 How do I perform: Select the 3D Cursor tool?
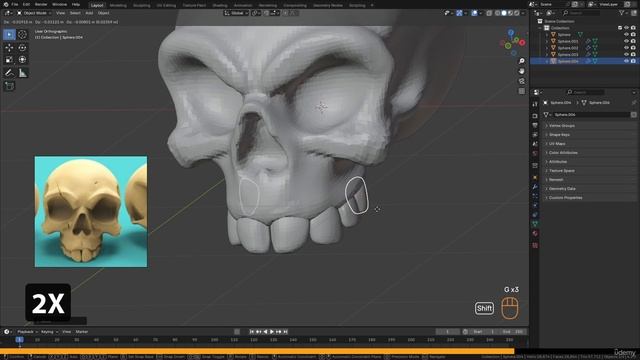[22, 35]
